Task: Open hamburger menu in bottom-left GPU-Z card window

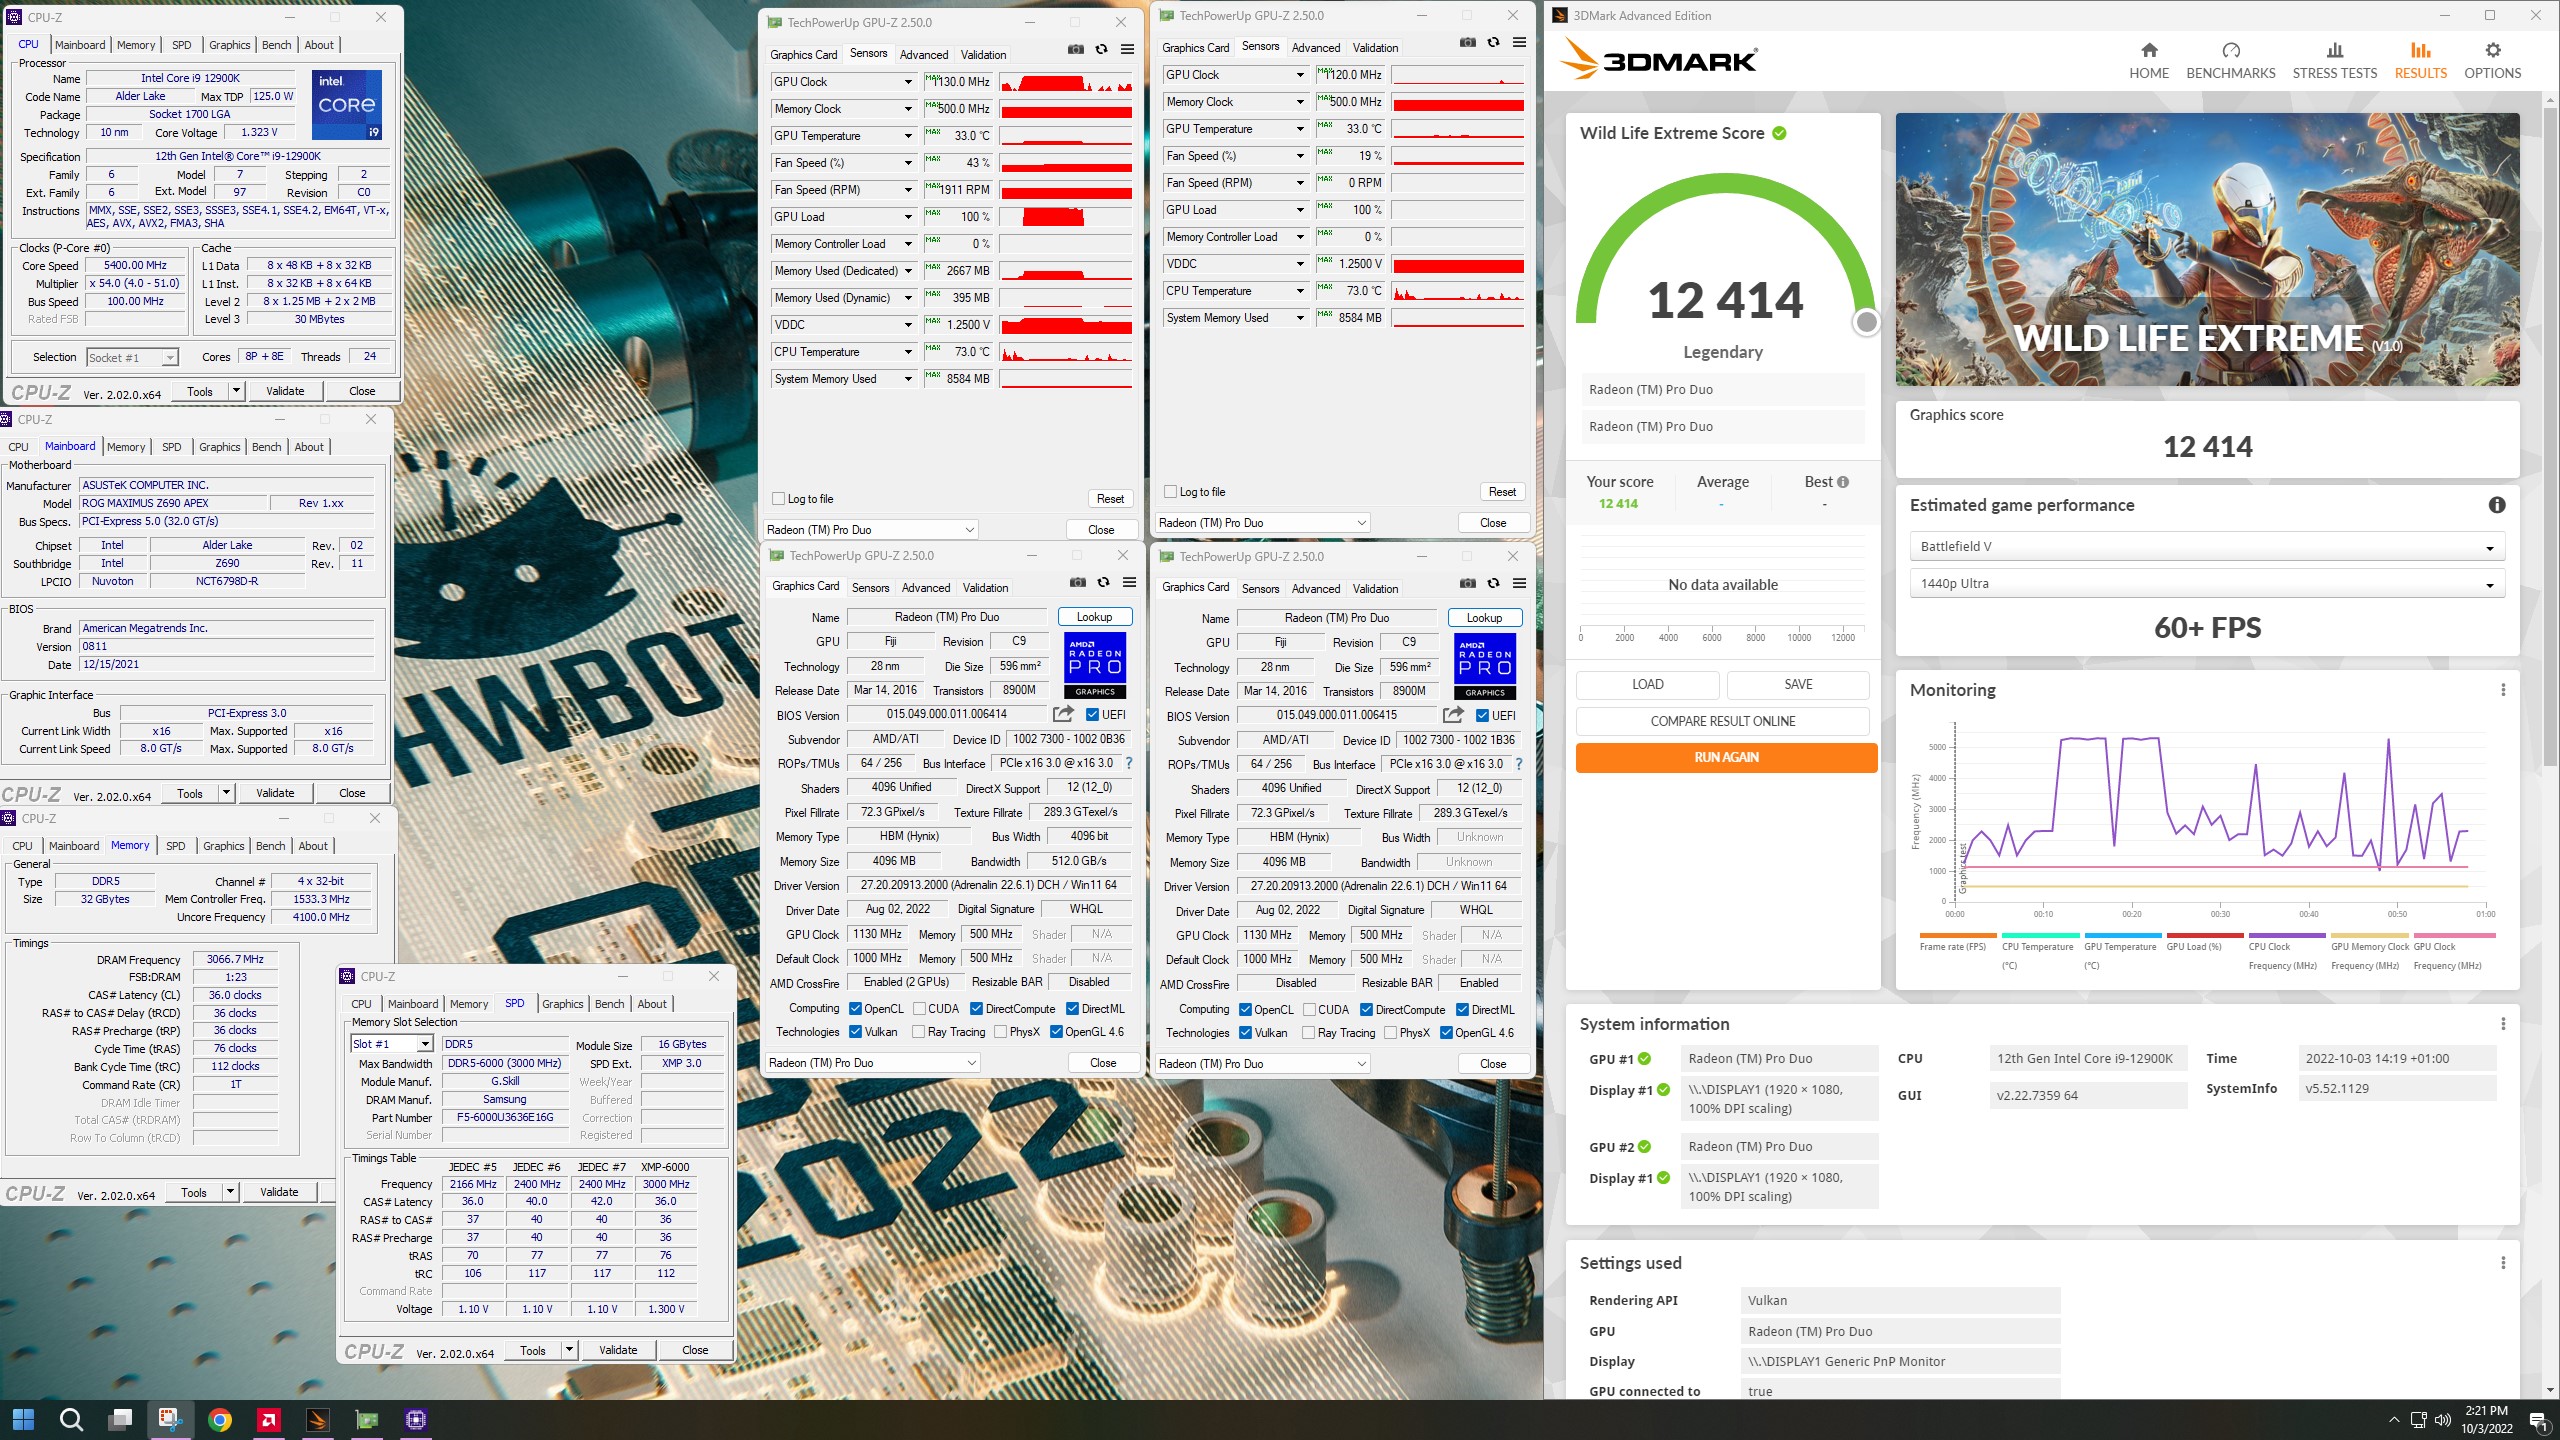Action: point(1129,582)
